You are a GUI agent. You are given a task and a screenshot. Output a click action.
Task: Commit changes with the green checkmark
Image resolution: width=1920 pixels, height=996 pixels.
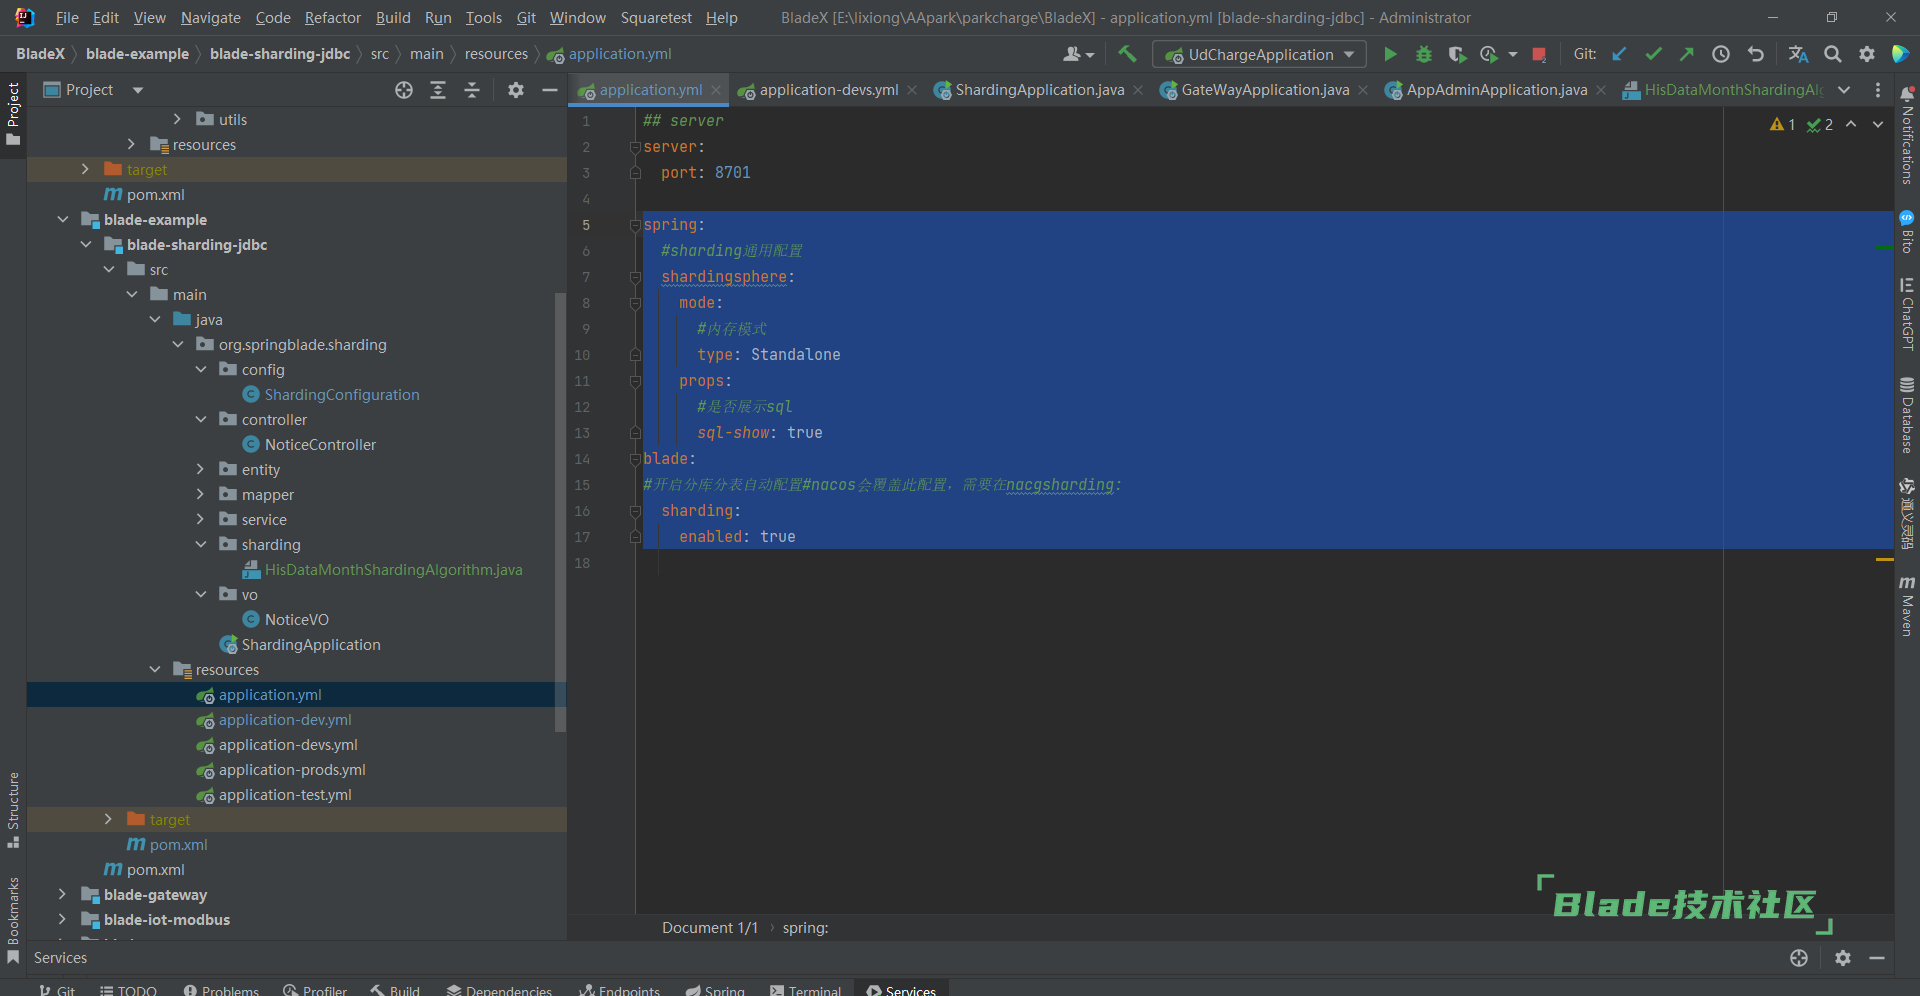click(1653, 54)
